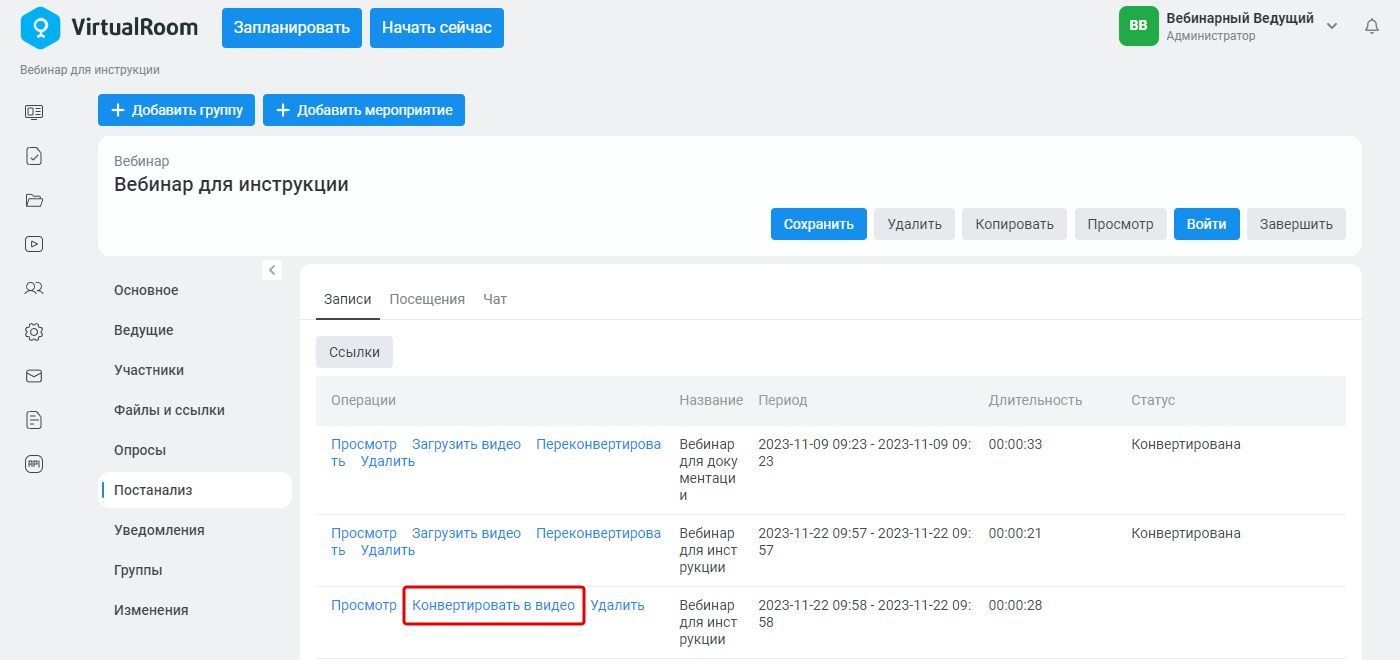
Task: Switch to the Посещения tab
Action: point(427,299)
